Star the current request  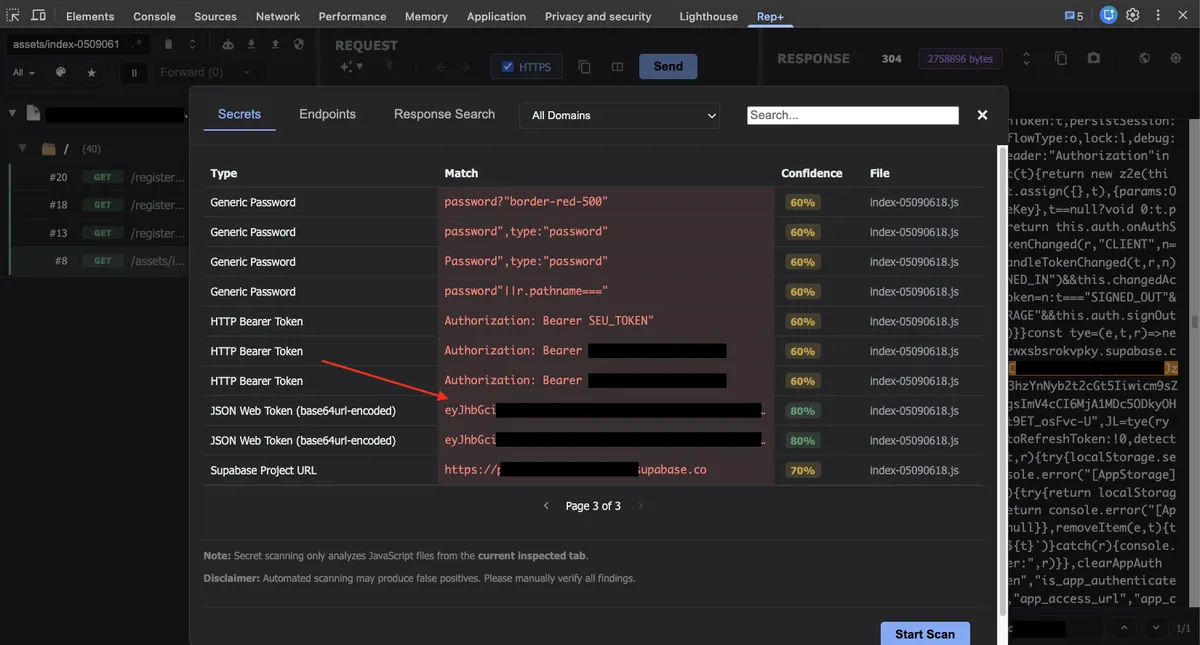pos(90,72)
